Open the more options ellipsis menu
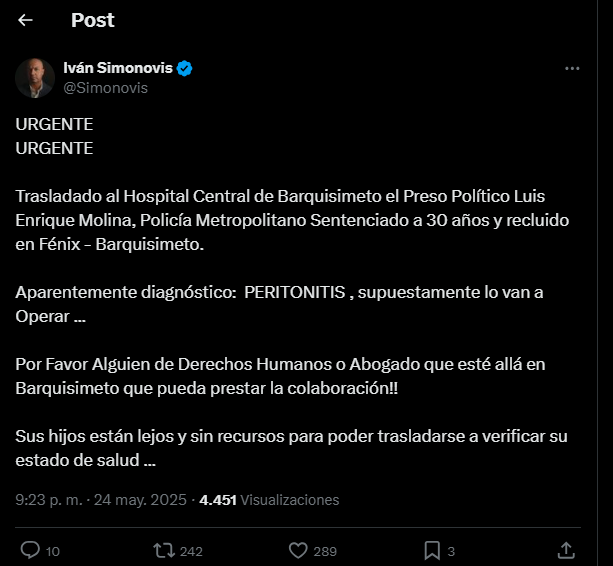Viewport: 613px width, 566px height. (572, 69)
